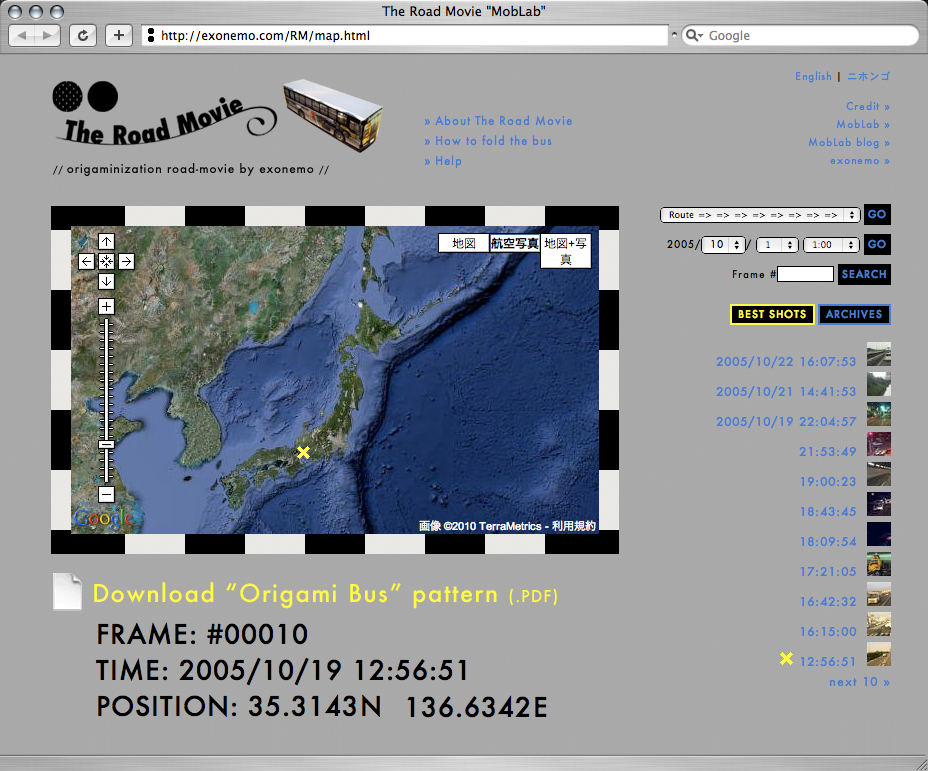Click The Road Movie logo
The image size is (928, 771).
click(x=166, y=114)
